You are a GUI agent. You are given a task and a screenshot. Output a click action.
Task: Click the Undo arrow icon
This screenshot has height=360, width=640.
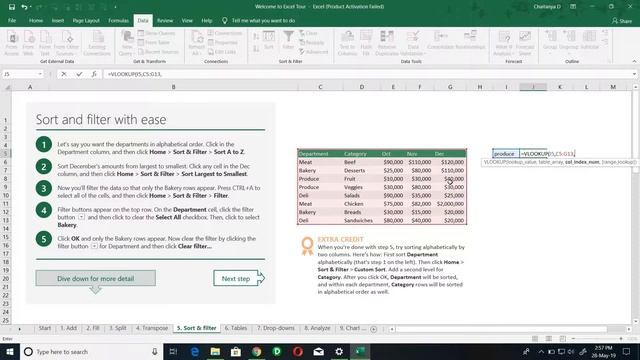tap(24, 7)
